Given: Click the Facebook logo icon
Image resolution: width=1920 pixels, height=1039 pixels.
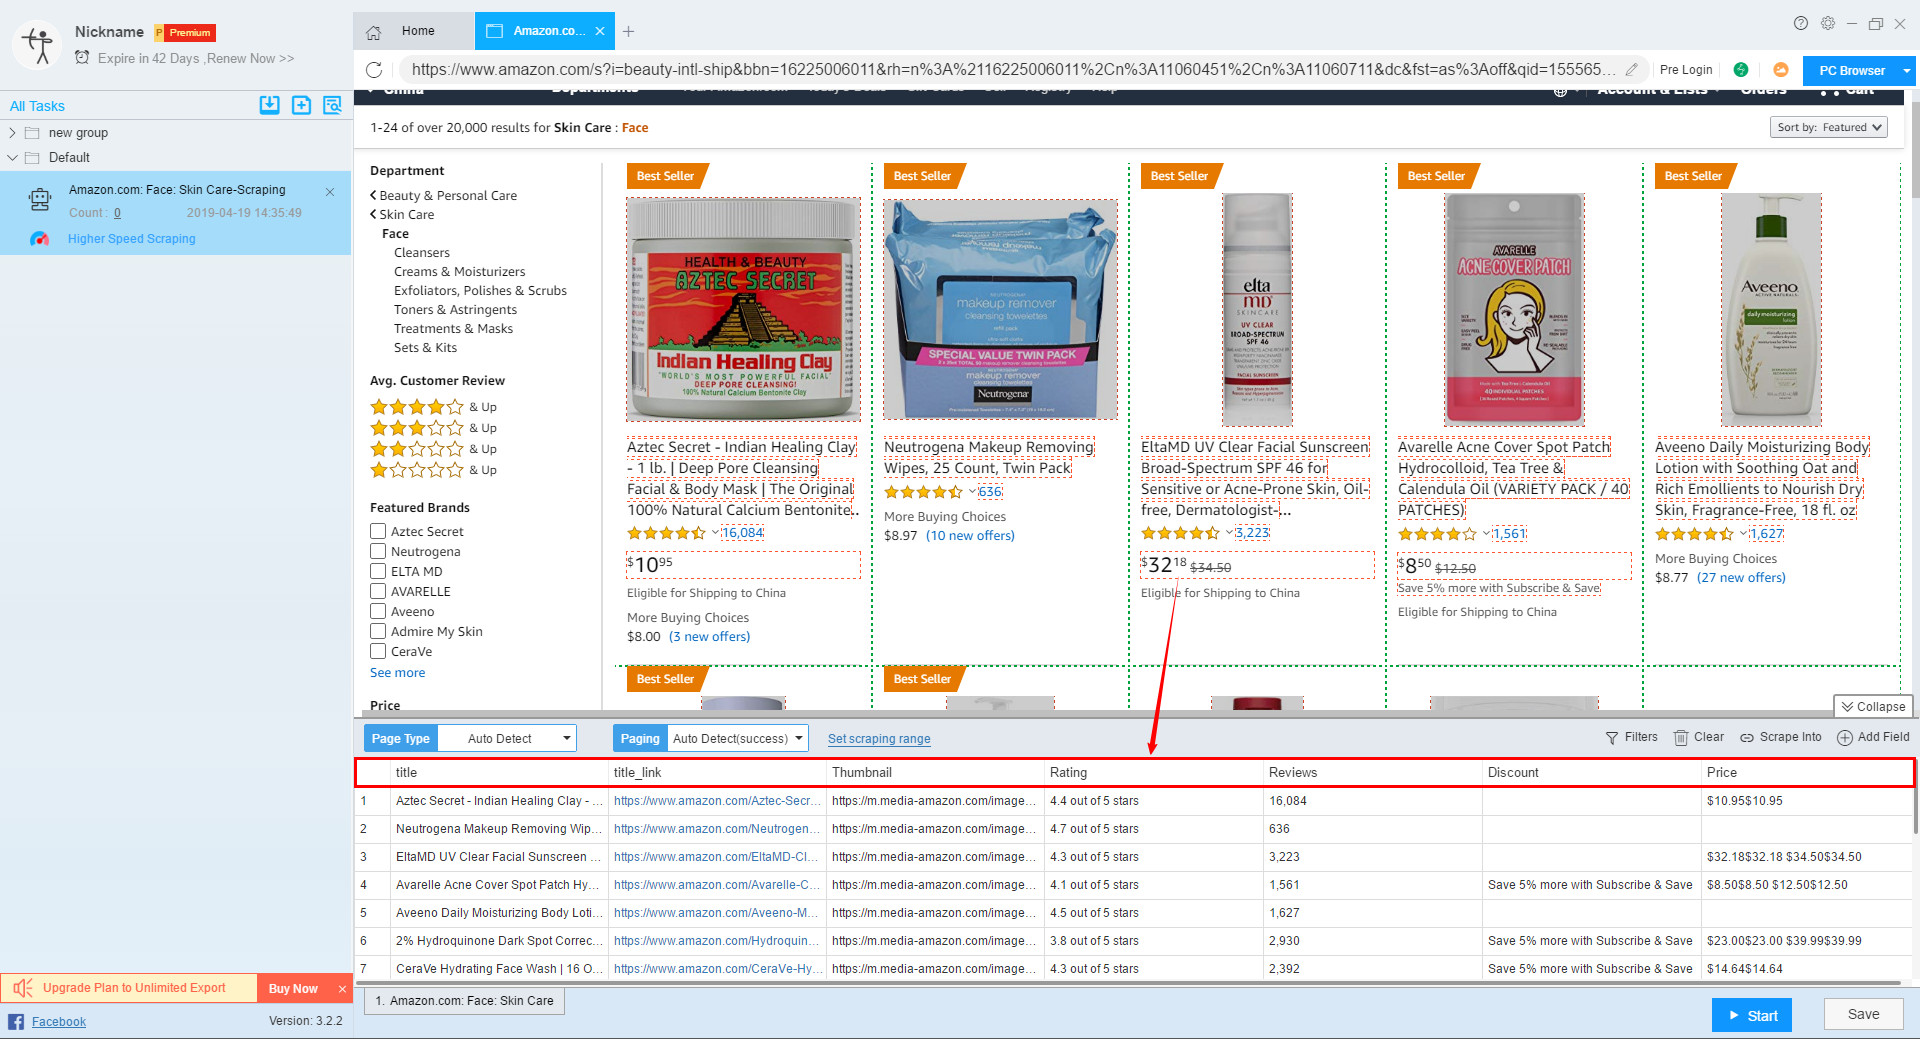Looking at the screenshot, I should [16, 1021].
